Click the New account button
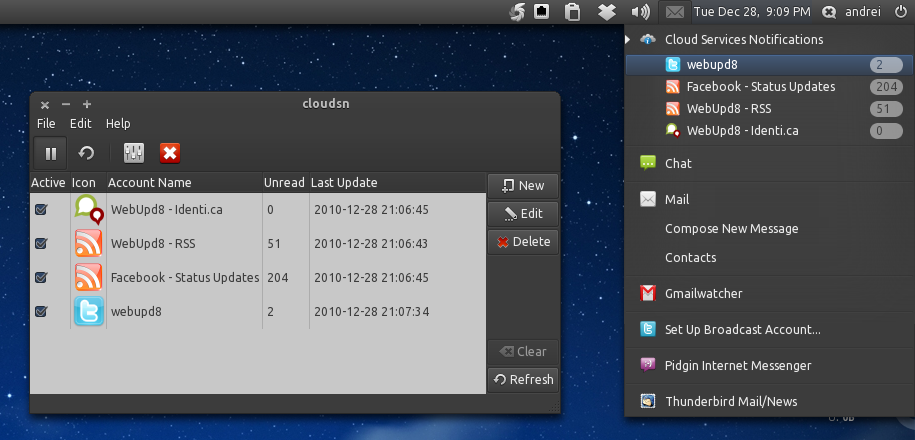 tap(523, 186)
